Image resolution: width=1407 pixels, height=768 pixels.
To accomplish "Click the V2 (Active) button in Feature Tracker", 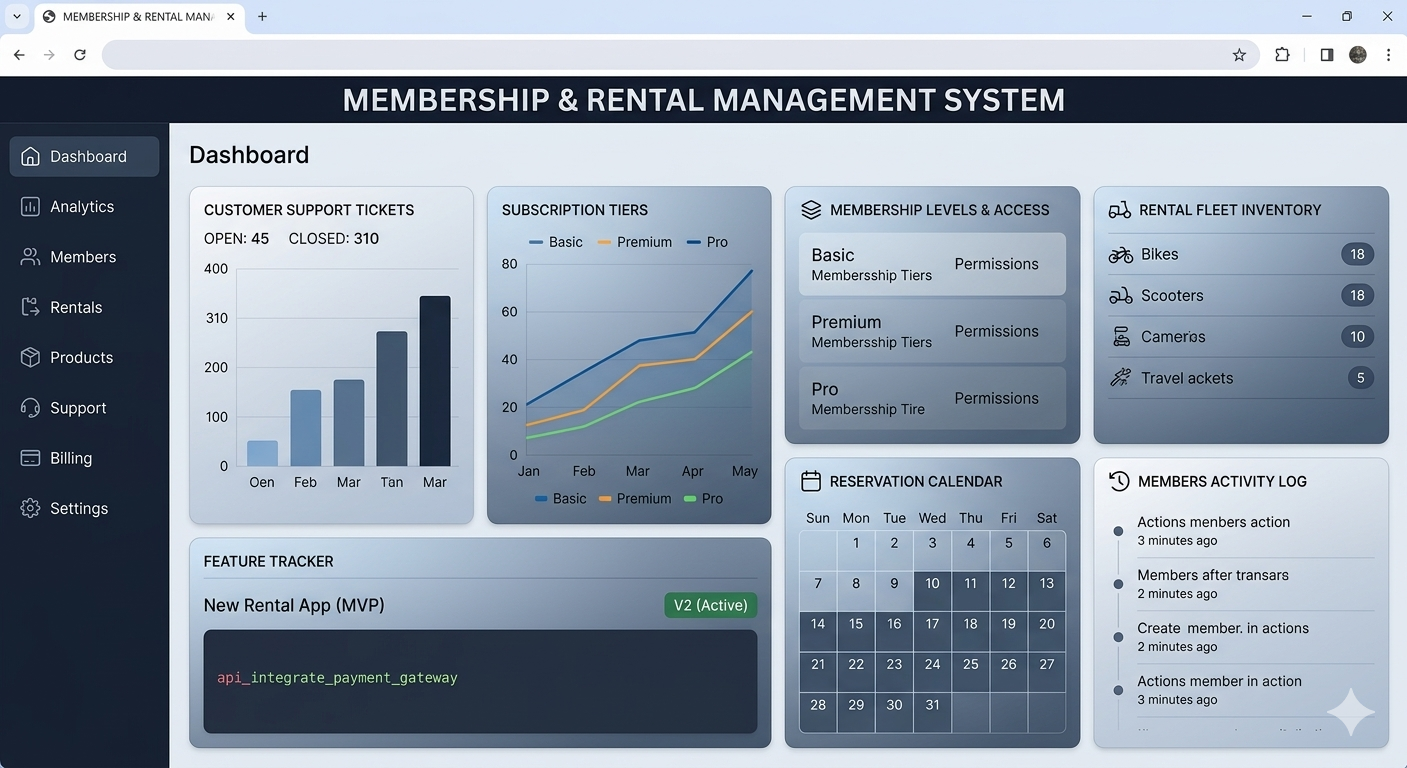I will (710, 605).
